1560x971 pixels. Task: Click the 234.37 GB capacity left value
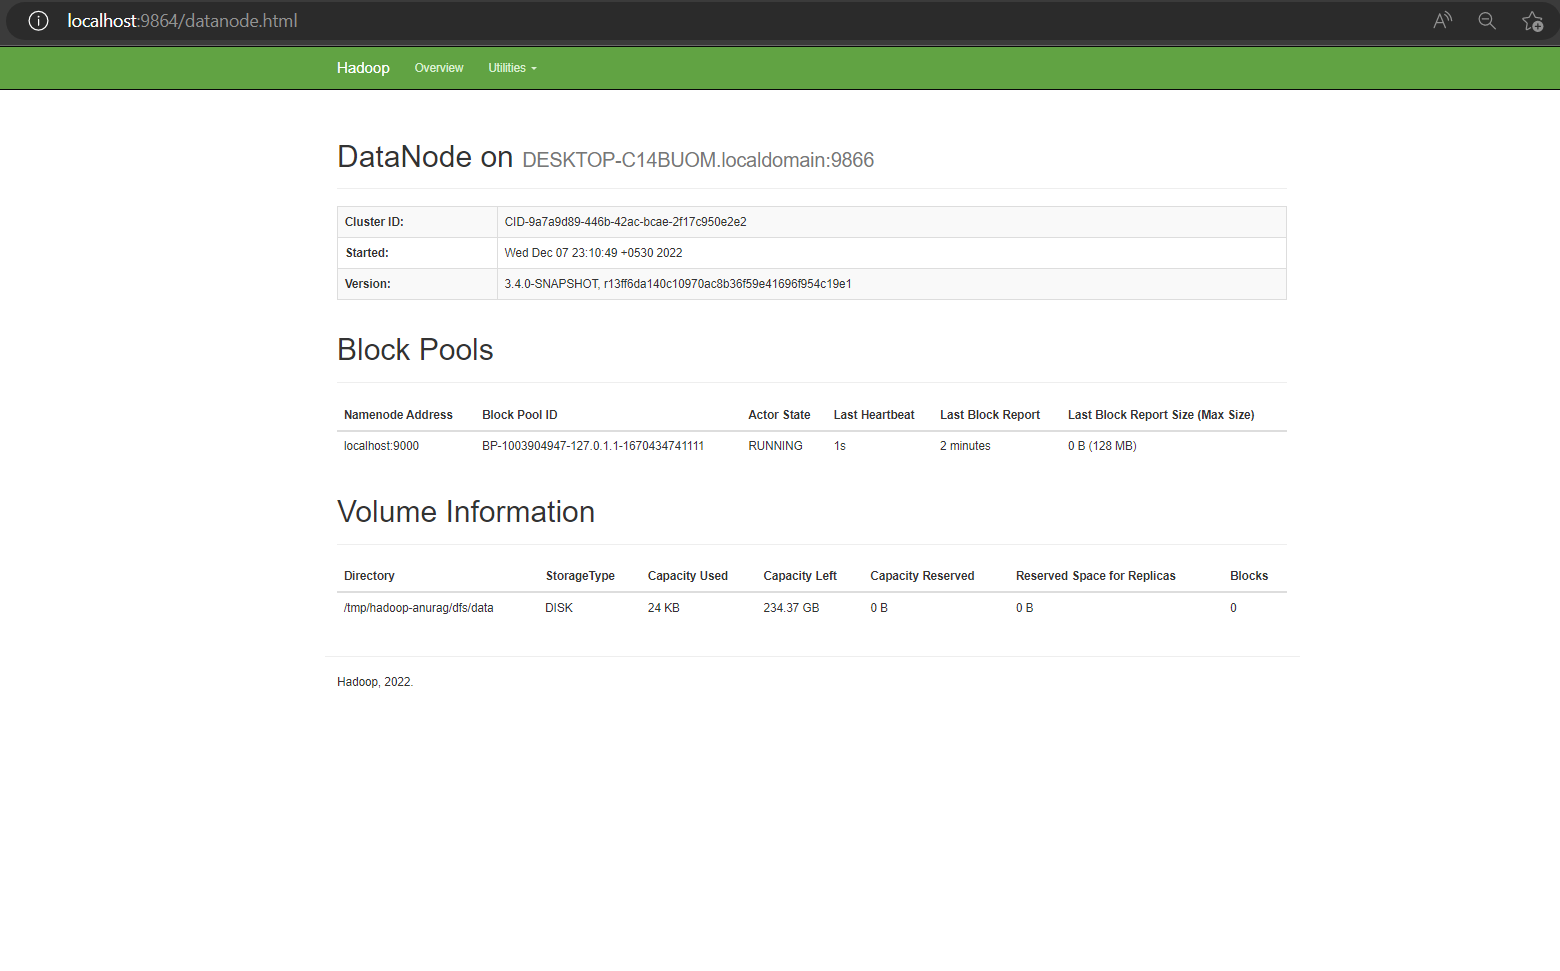(x=791, y=608)
